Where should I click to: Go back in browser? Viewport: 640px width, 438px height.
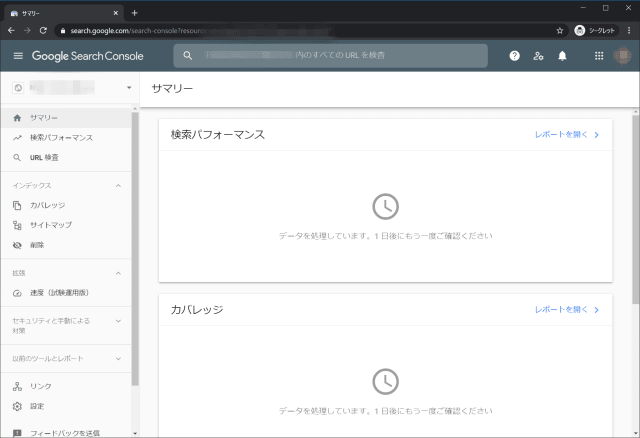coord(11,31)
